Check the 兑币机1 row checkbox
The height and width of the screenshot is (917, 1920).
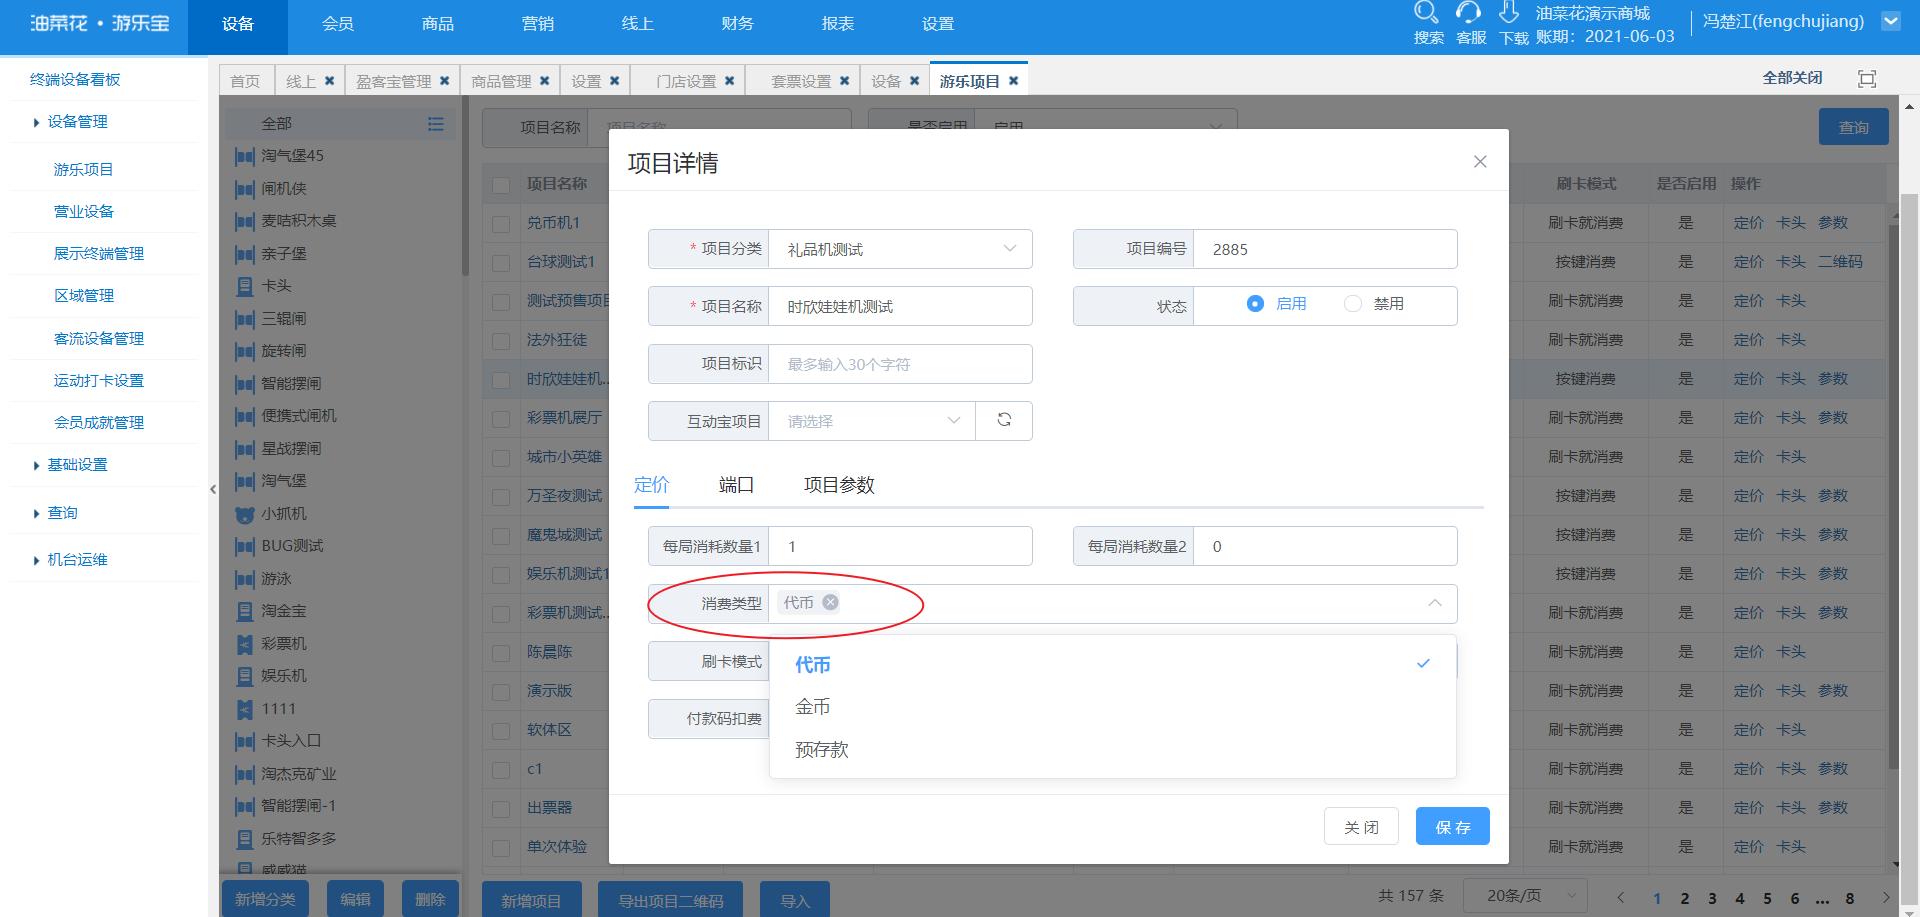coord(501,224)
